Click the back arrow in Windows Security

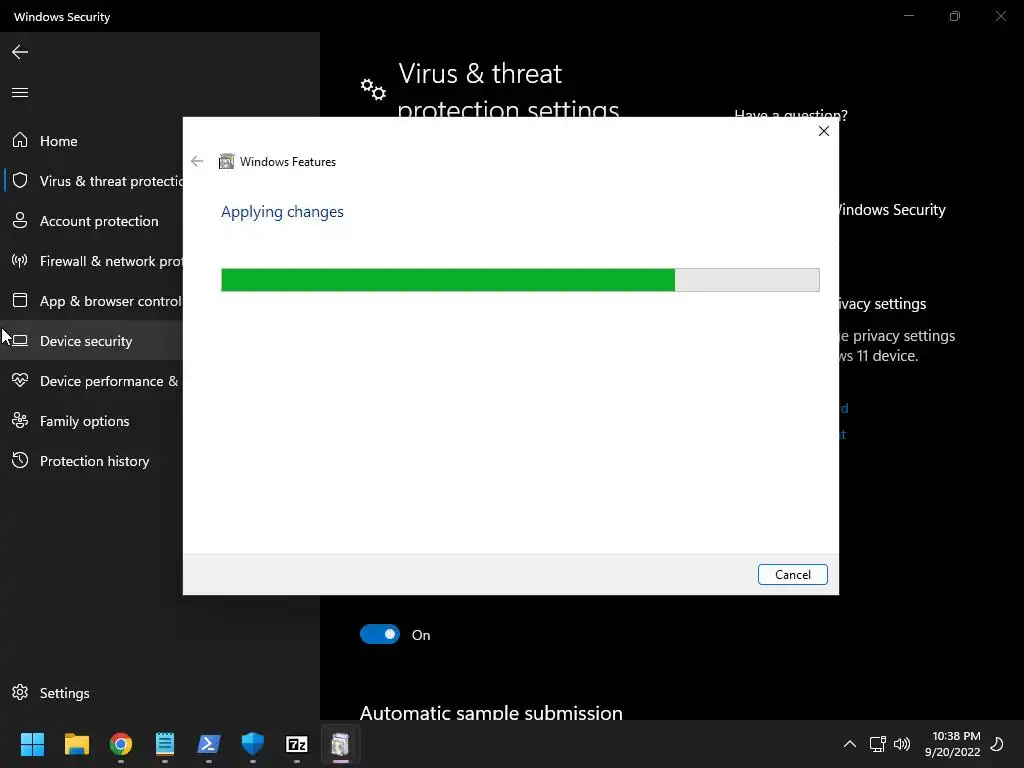20,52
